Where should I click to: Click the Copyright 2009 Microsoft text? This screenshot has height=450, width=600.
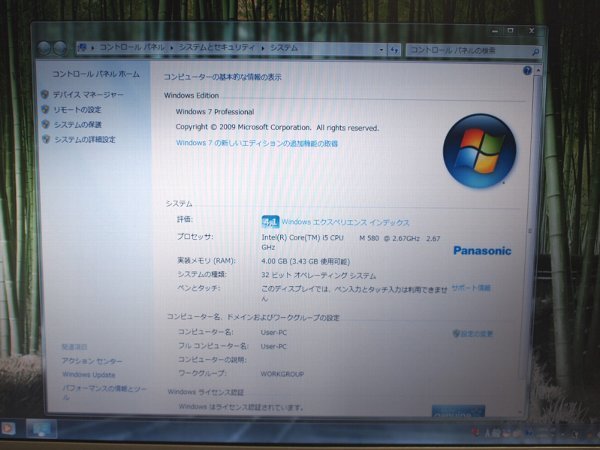[277, 127]
